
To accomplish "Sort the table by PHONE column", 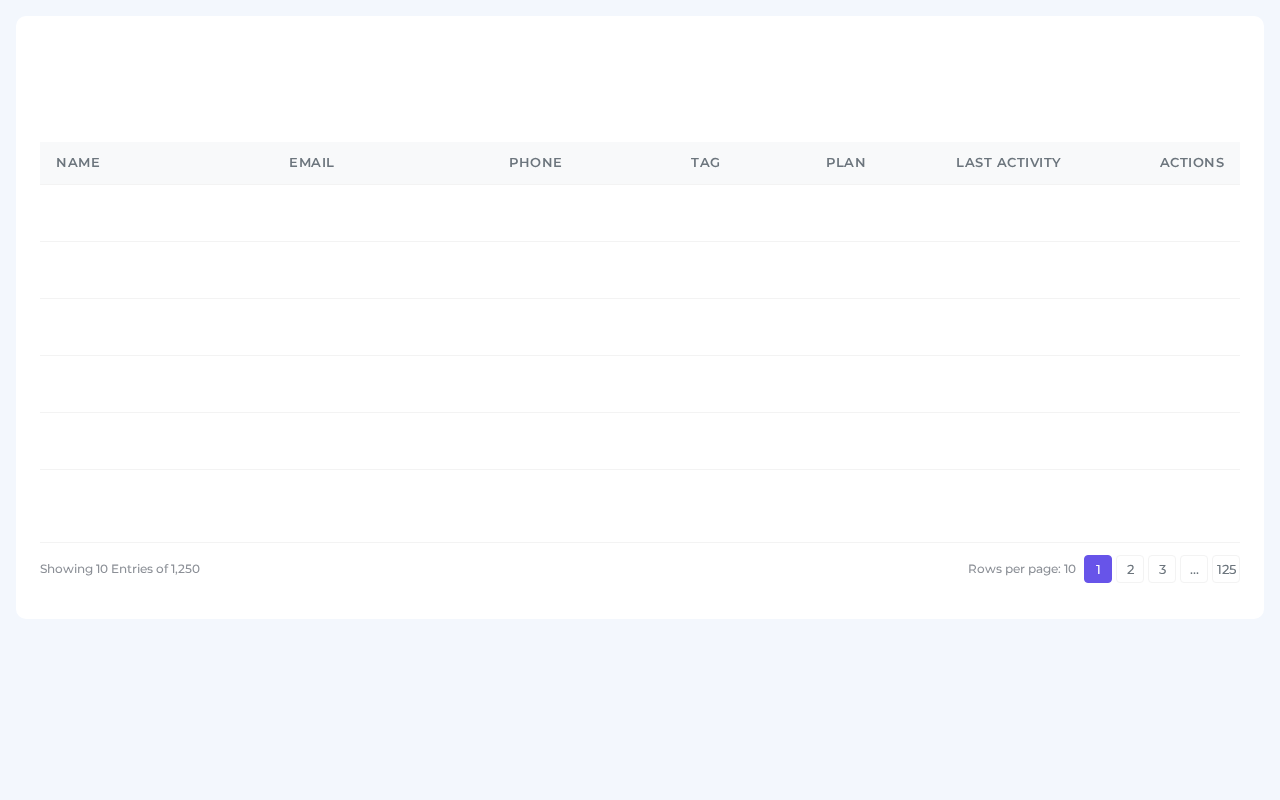I will pos(535,162).
